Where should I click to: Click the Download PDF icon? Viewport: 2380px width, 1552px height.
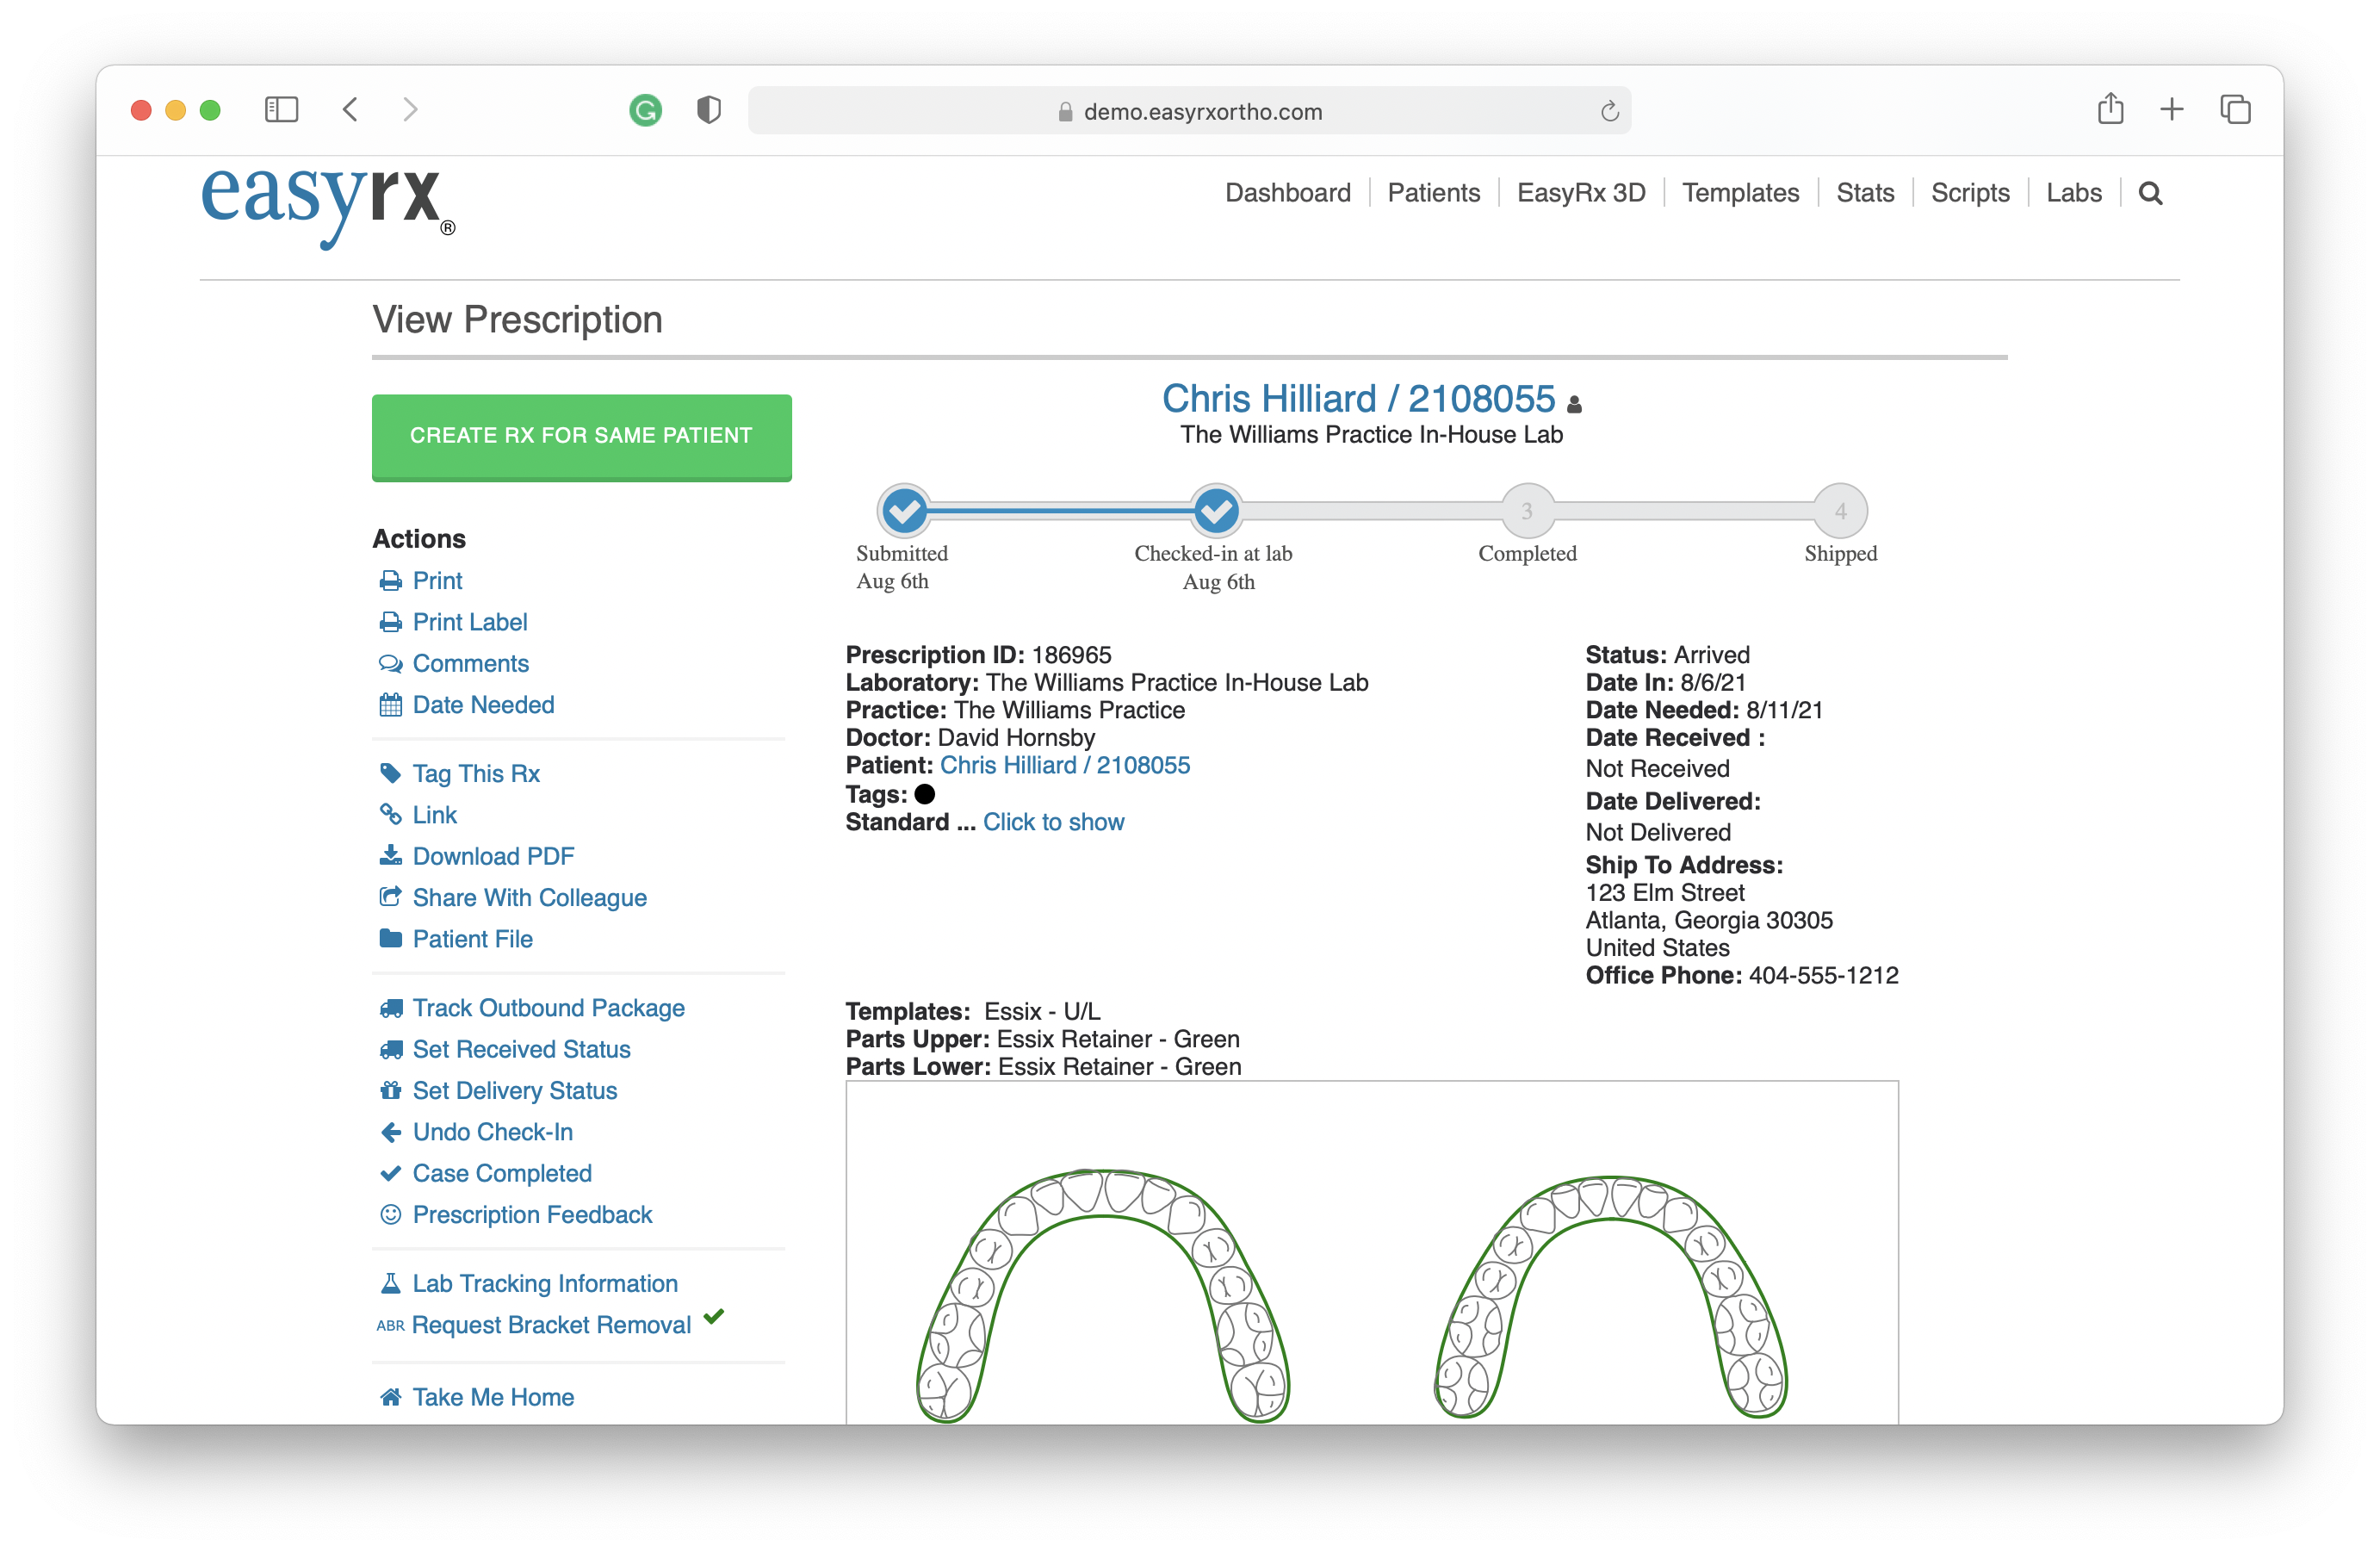(x=390, y=856)
